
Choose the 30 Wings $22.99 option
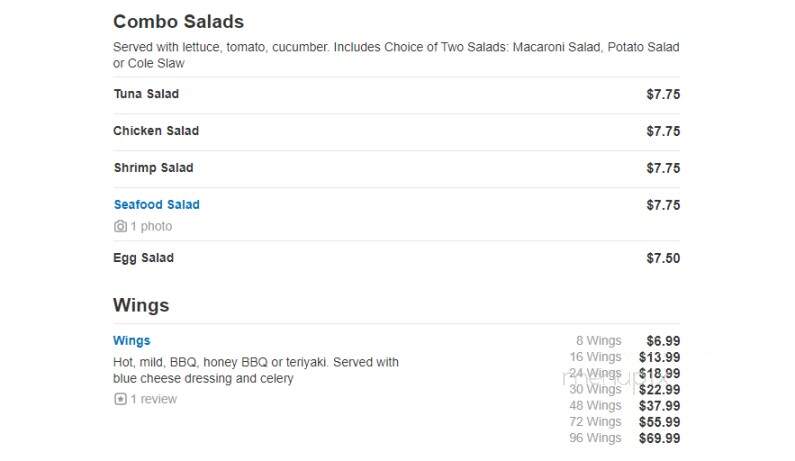click(625, 389)
